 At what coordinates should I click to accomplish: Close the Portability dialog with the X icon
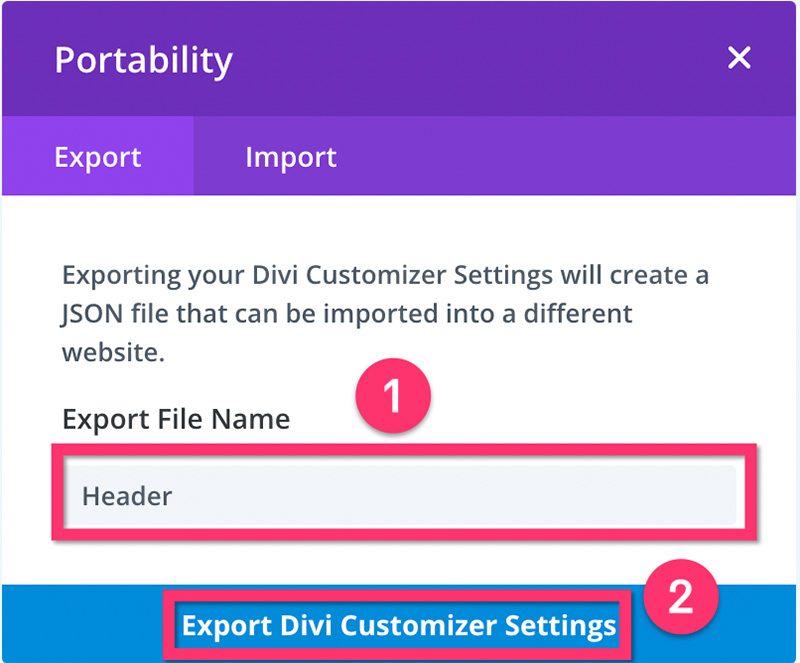[x=739, y=58]
